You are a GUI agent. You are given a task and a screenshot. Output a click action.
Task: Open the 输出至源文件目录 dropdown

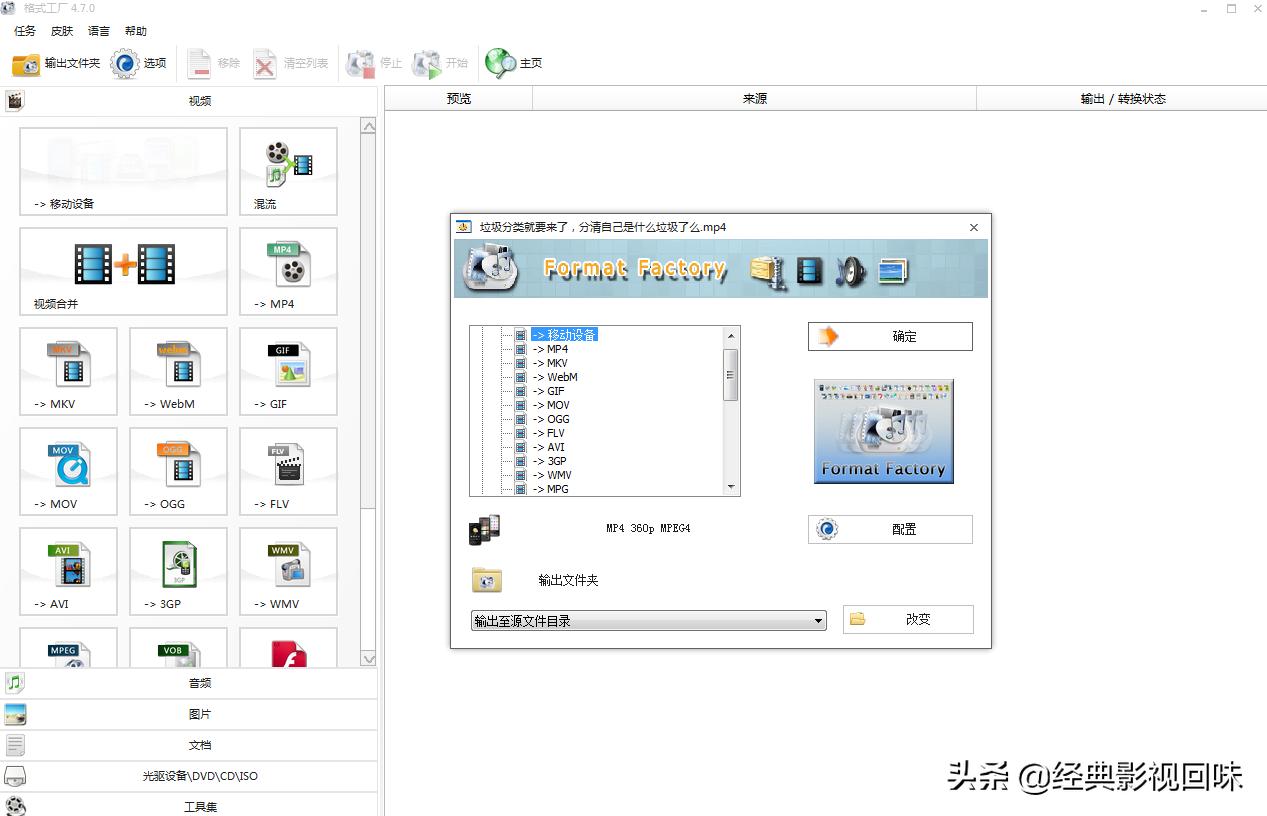649,621
